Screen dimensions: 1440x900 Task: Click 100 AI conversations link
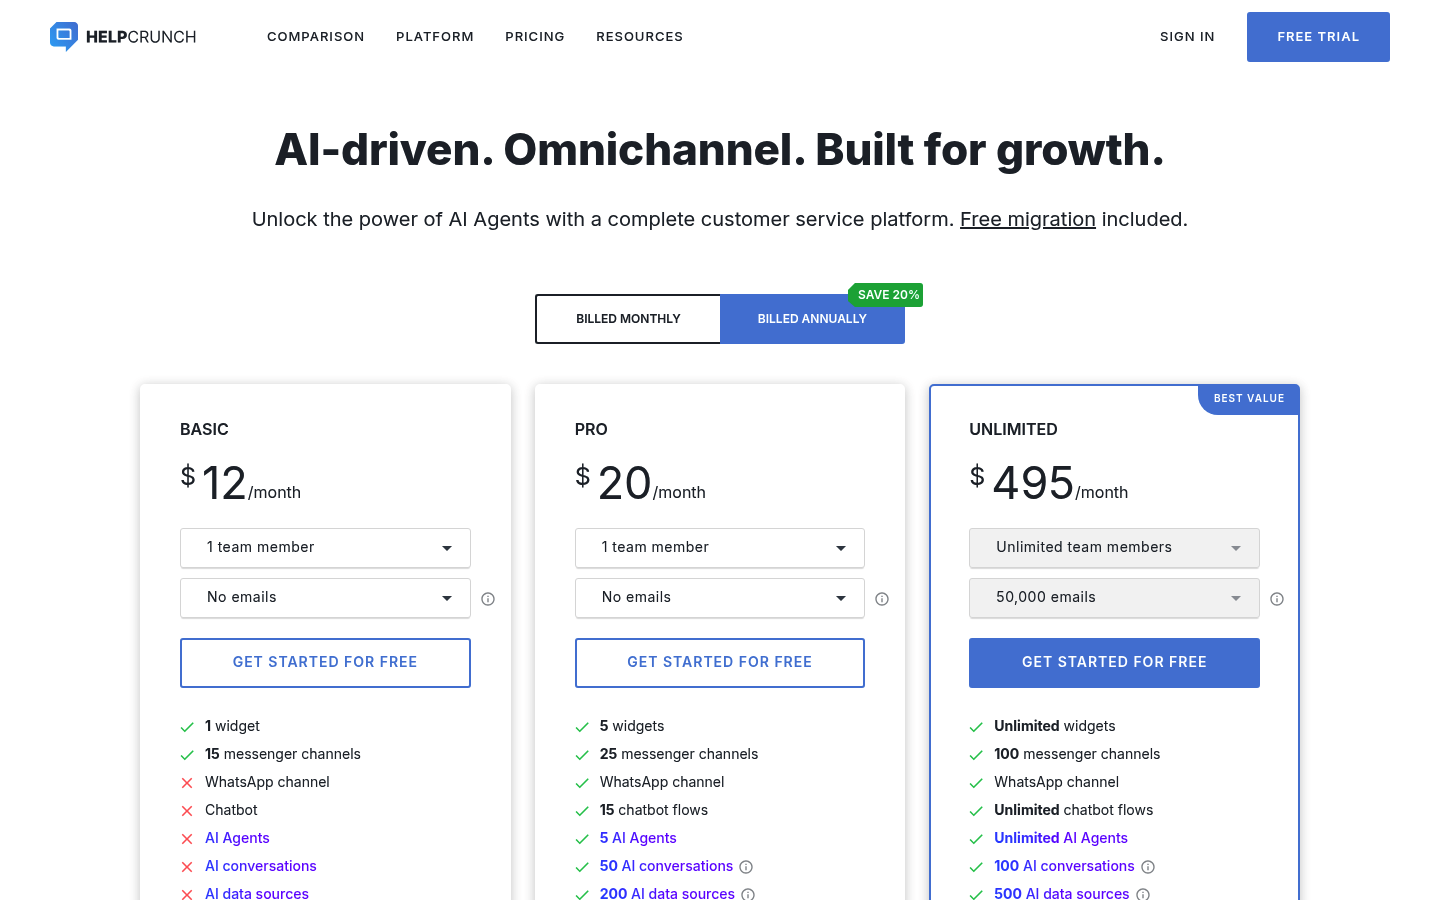(x=1064, y=866)
